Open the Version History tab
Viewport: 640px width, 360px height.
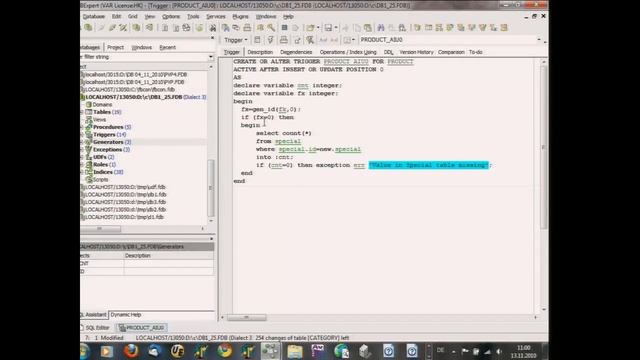tap(416, 52)
